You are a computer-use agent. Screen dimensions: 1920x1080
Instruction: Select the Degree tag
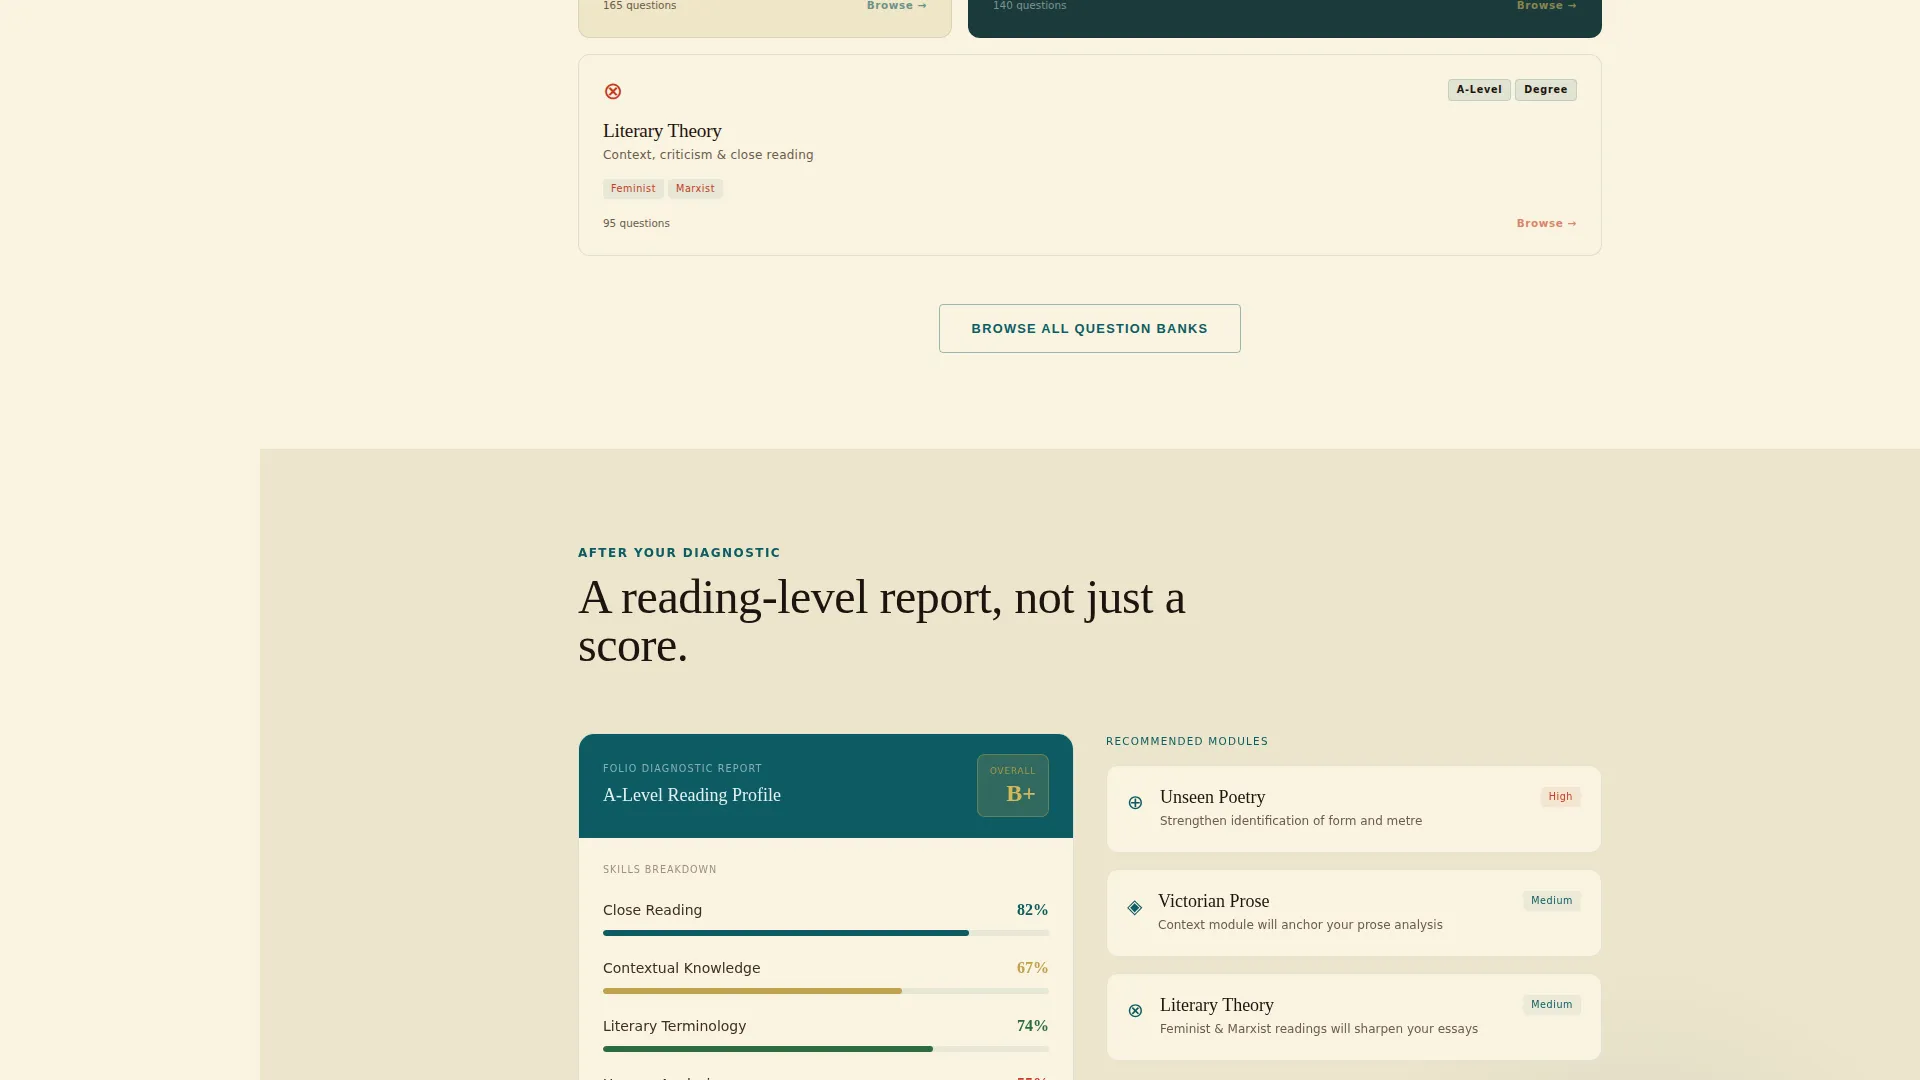(1545, 90)
